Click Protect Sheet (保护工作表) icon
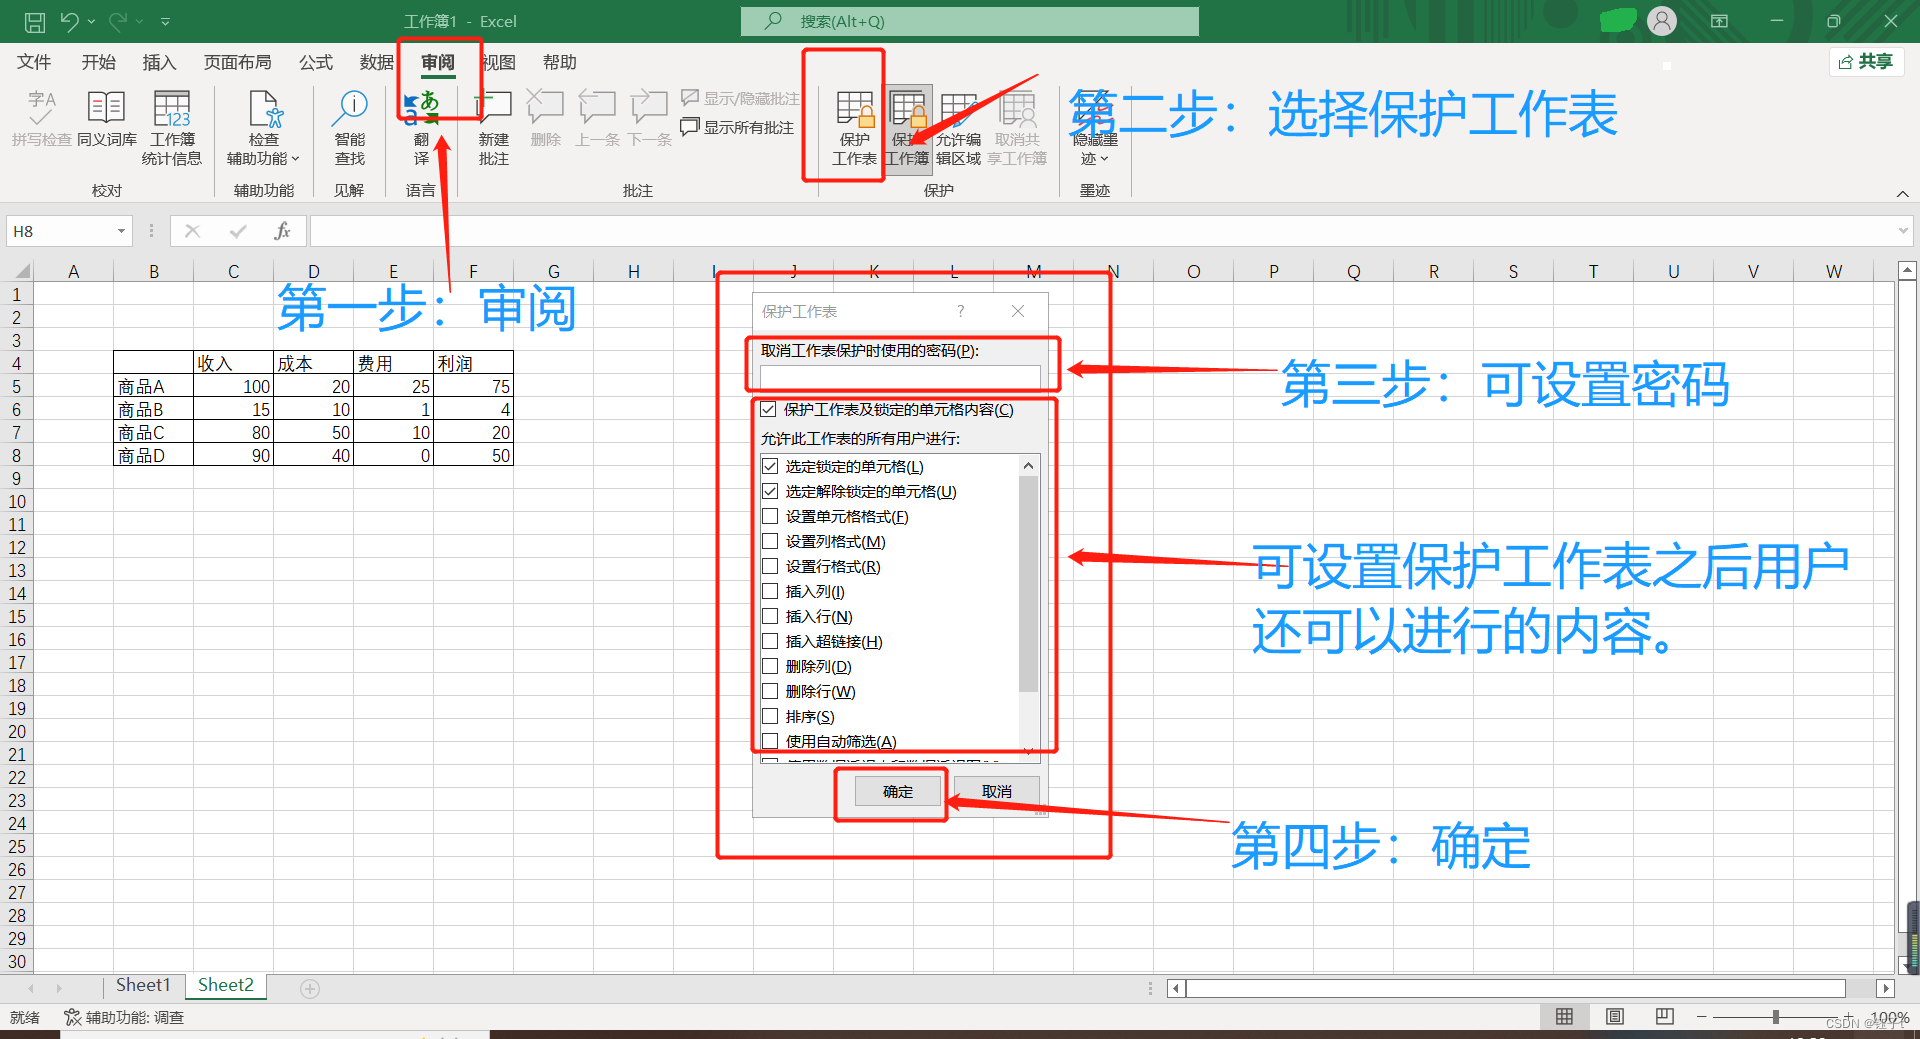Viewport: 1920px width, 1039px height. (x=854, y=108)
